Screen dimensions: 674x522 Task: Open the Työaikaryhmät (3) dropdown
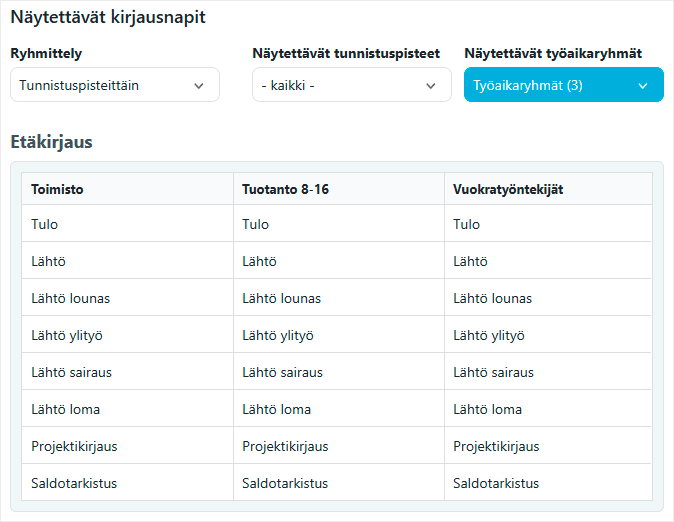click(563, 86)
